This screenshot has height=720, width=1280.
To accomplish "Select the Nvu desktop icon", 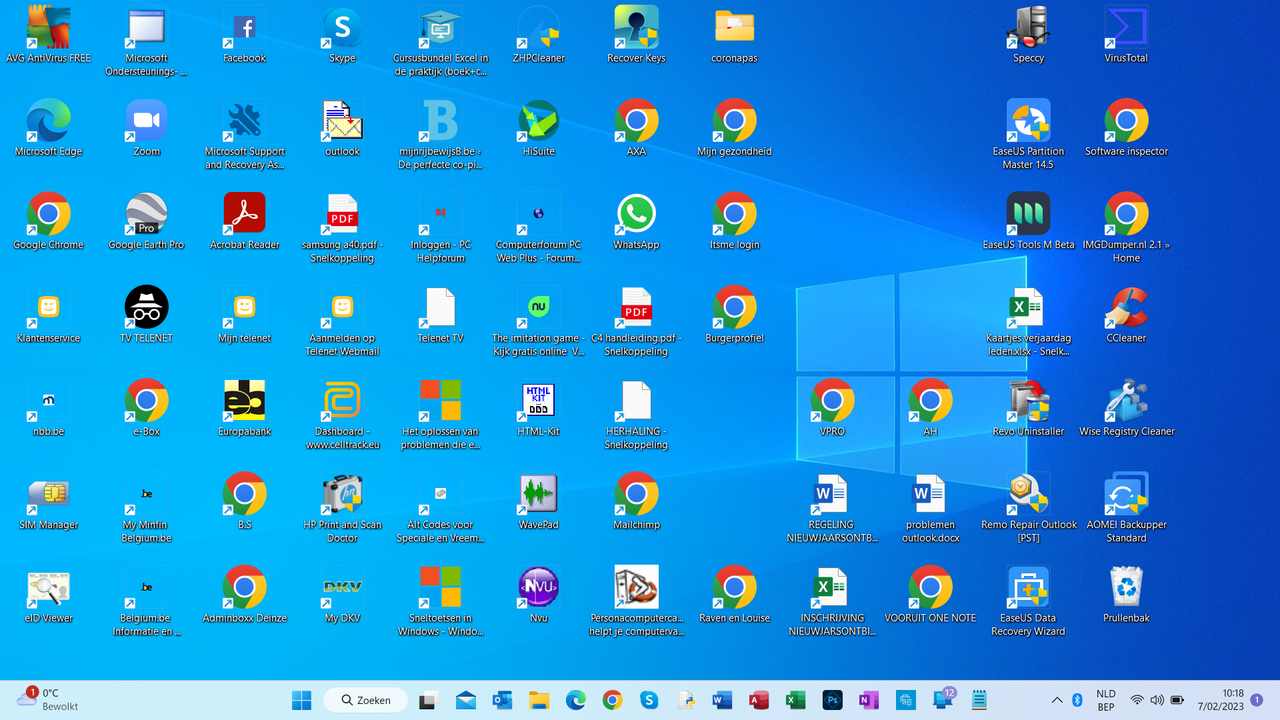I will coord(538,595).
